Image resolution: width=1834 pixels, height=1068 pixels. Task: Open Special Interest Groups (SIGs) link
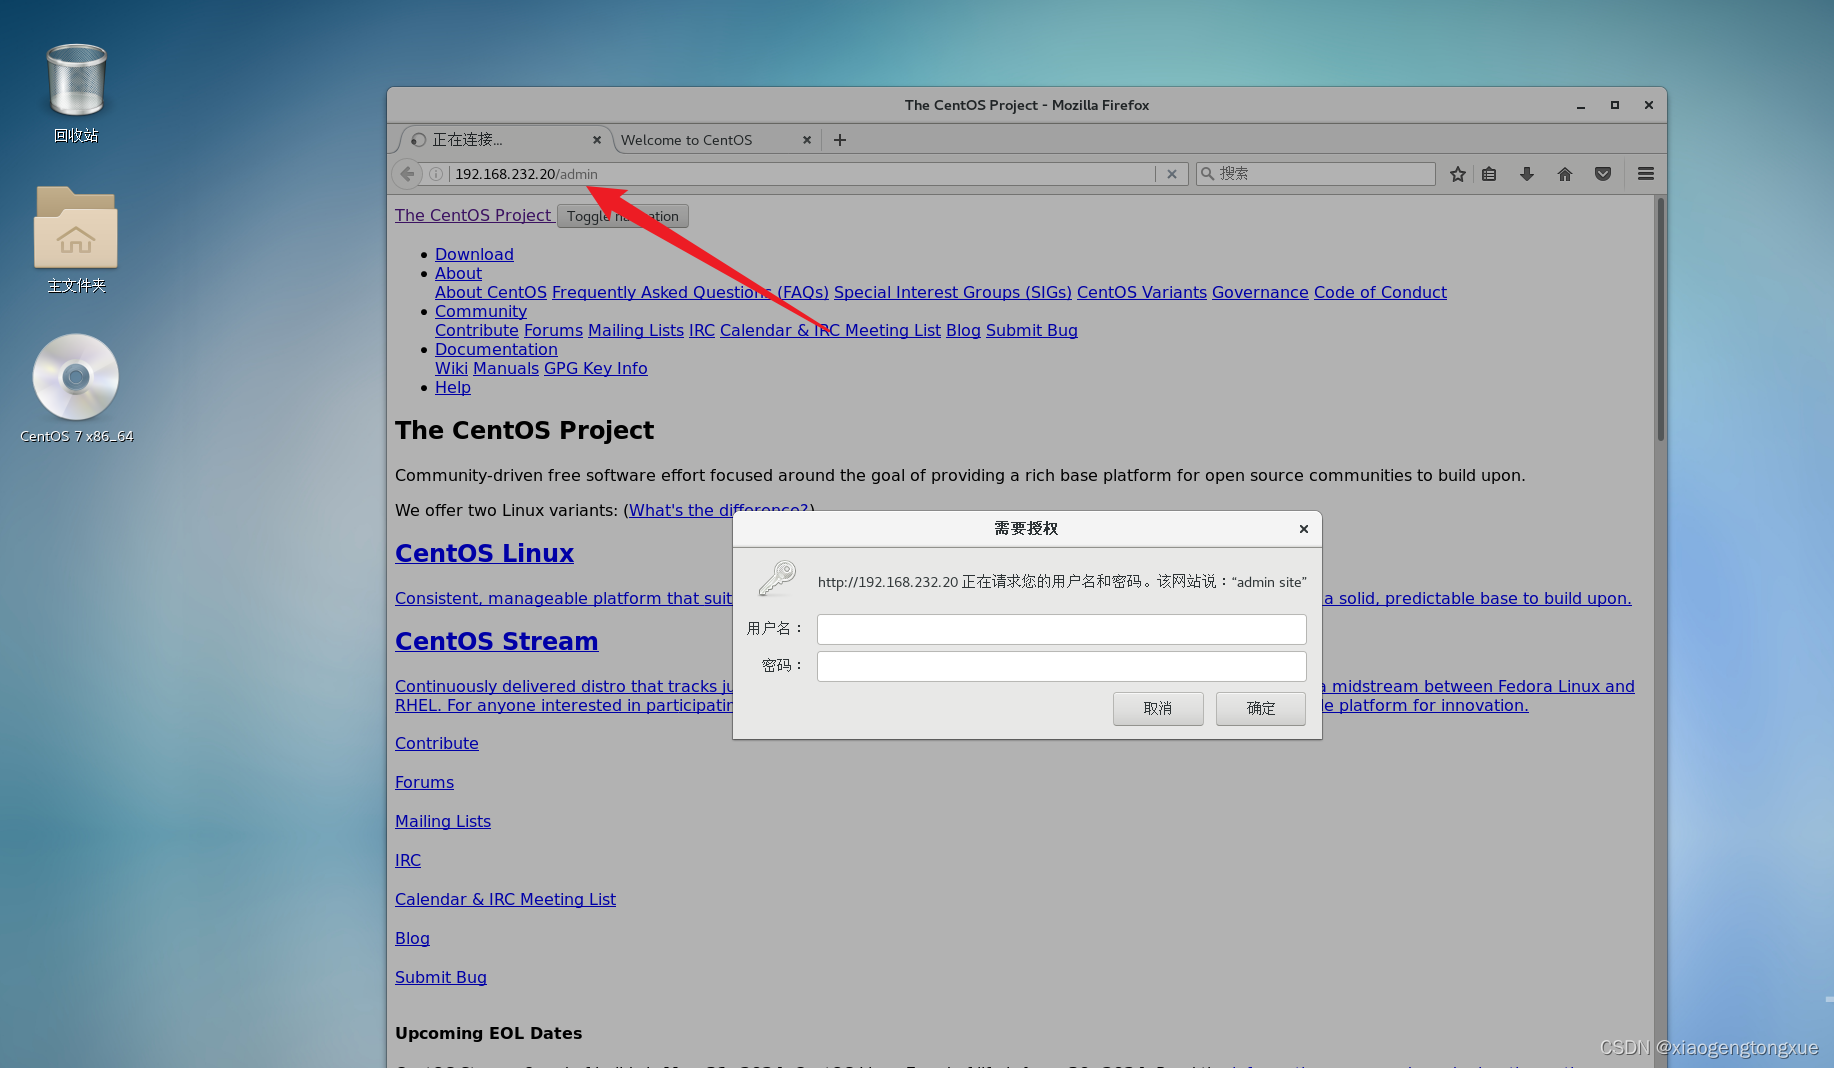(x=953, y=292)
